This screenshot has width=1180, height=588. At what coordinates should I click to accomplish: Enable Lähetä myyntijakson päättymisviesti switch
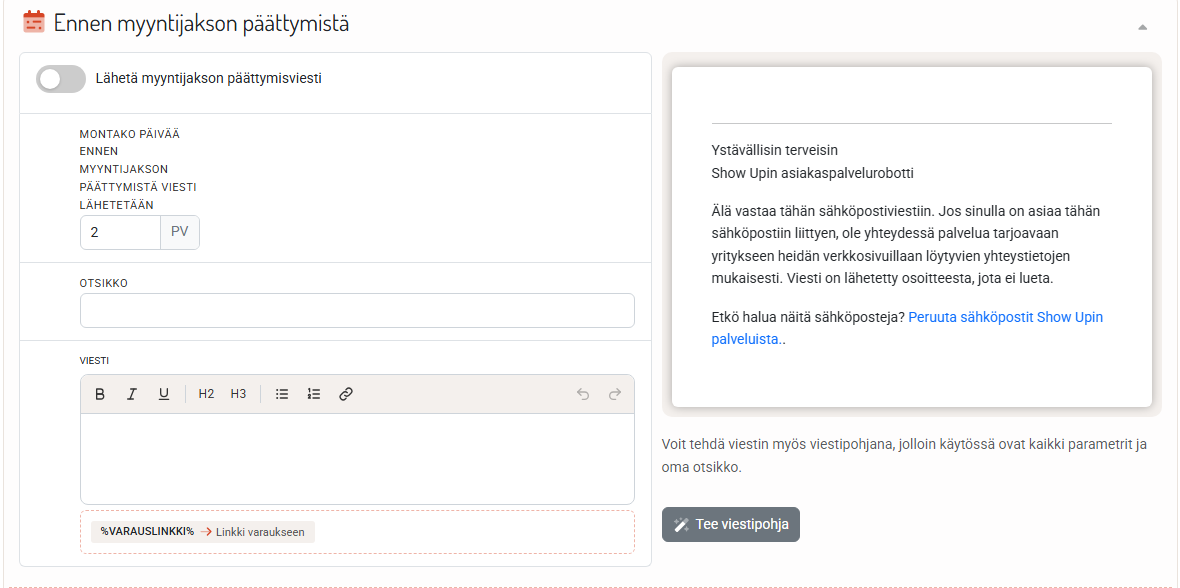click(61, 79)
